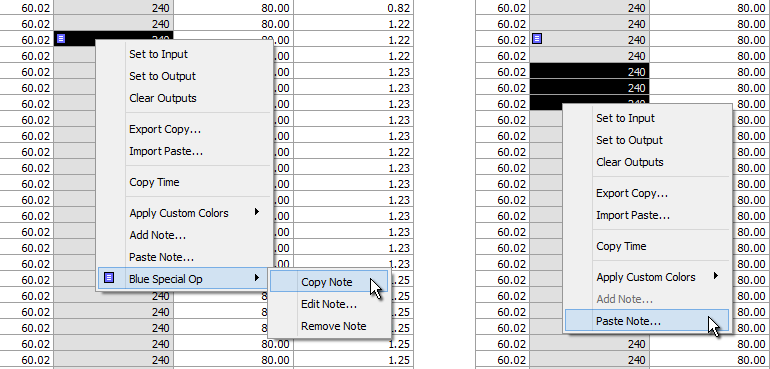This screenshot has height=369, width=770.
Task: Select Set to Output in the right menu
Action: click(629, 141)
